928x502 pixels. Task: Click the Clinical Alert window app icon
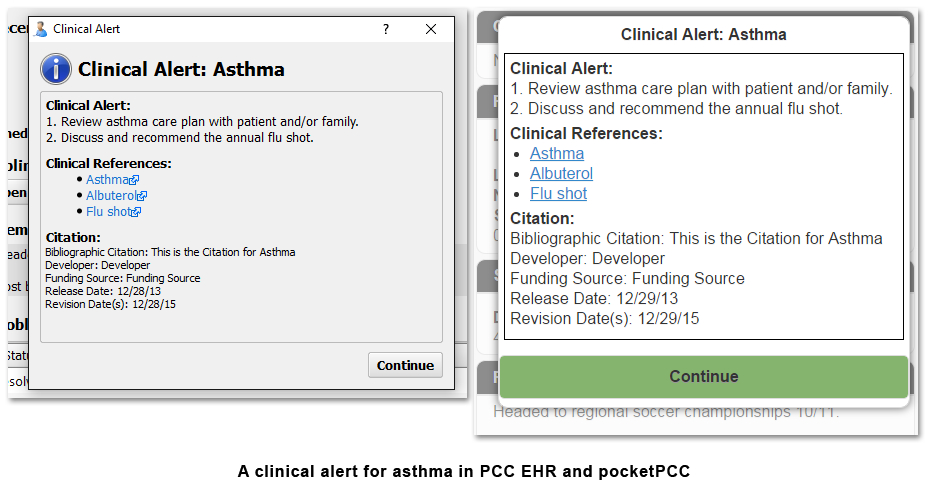tap(41, 29)
